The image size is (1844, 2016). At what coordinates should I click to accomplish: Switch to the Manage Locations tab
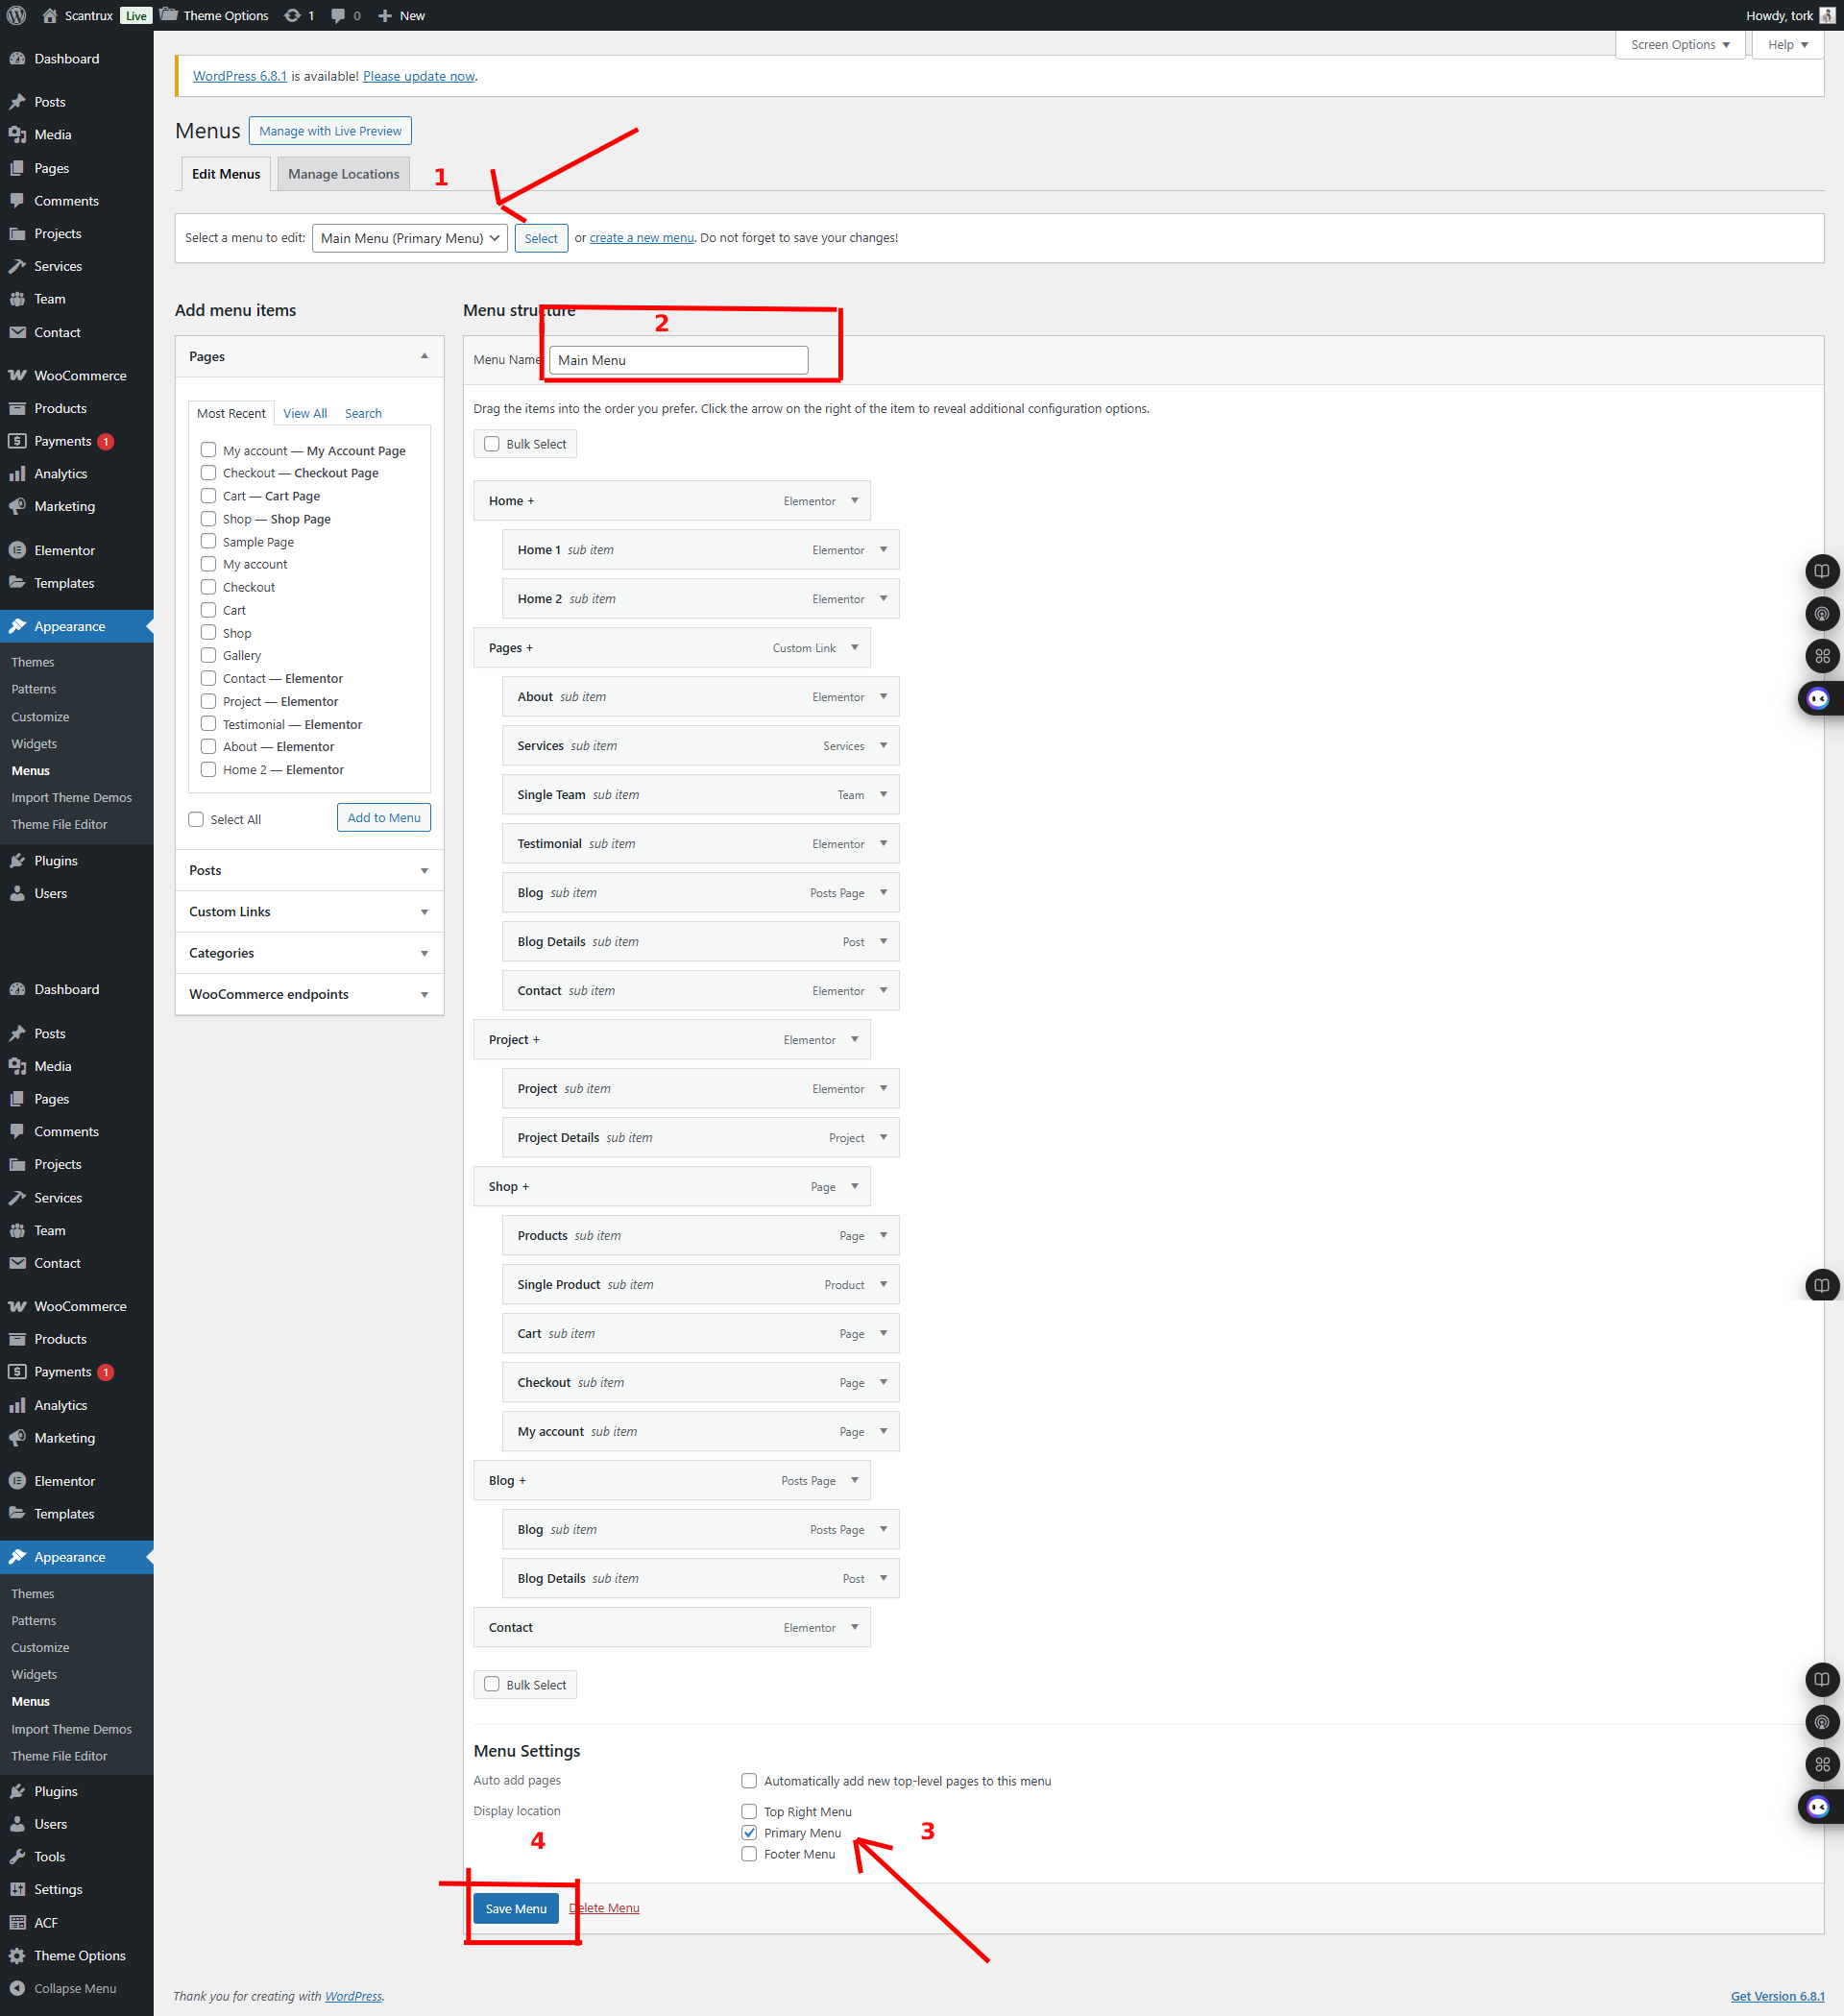[343, 174]
